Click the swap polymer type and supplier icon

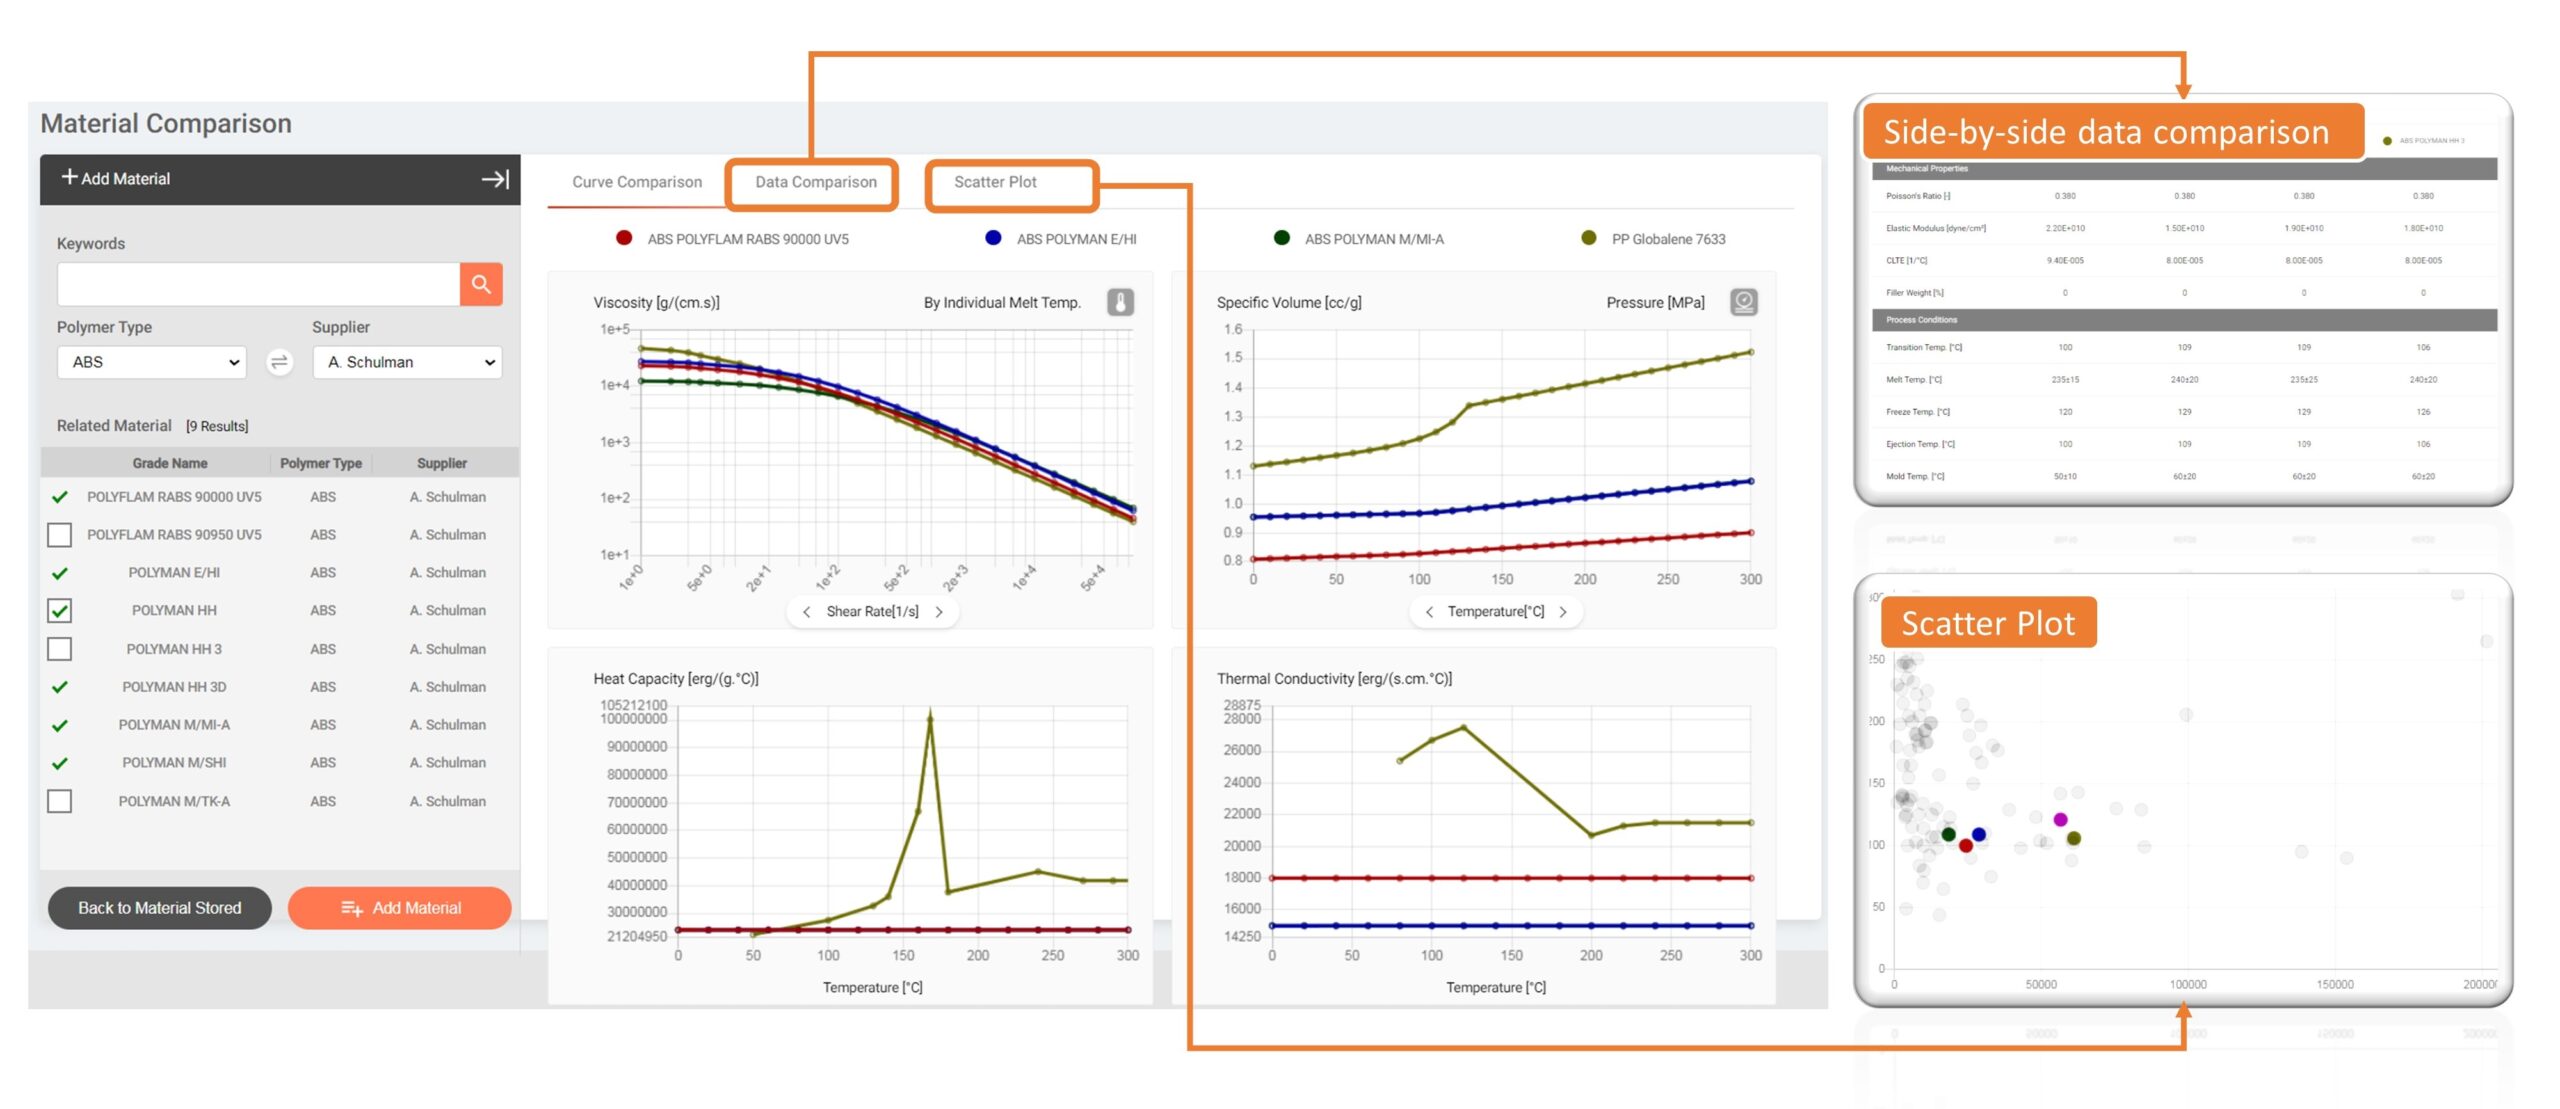280,362
